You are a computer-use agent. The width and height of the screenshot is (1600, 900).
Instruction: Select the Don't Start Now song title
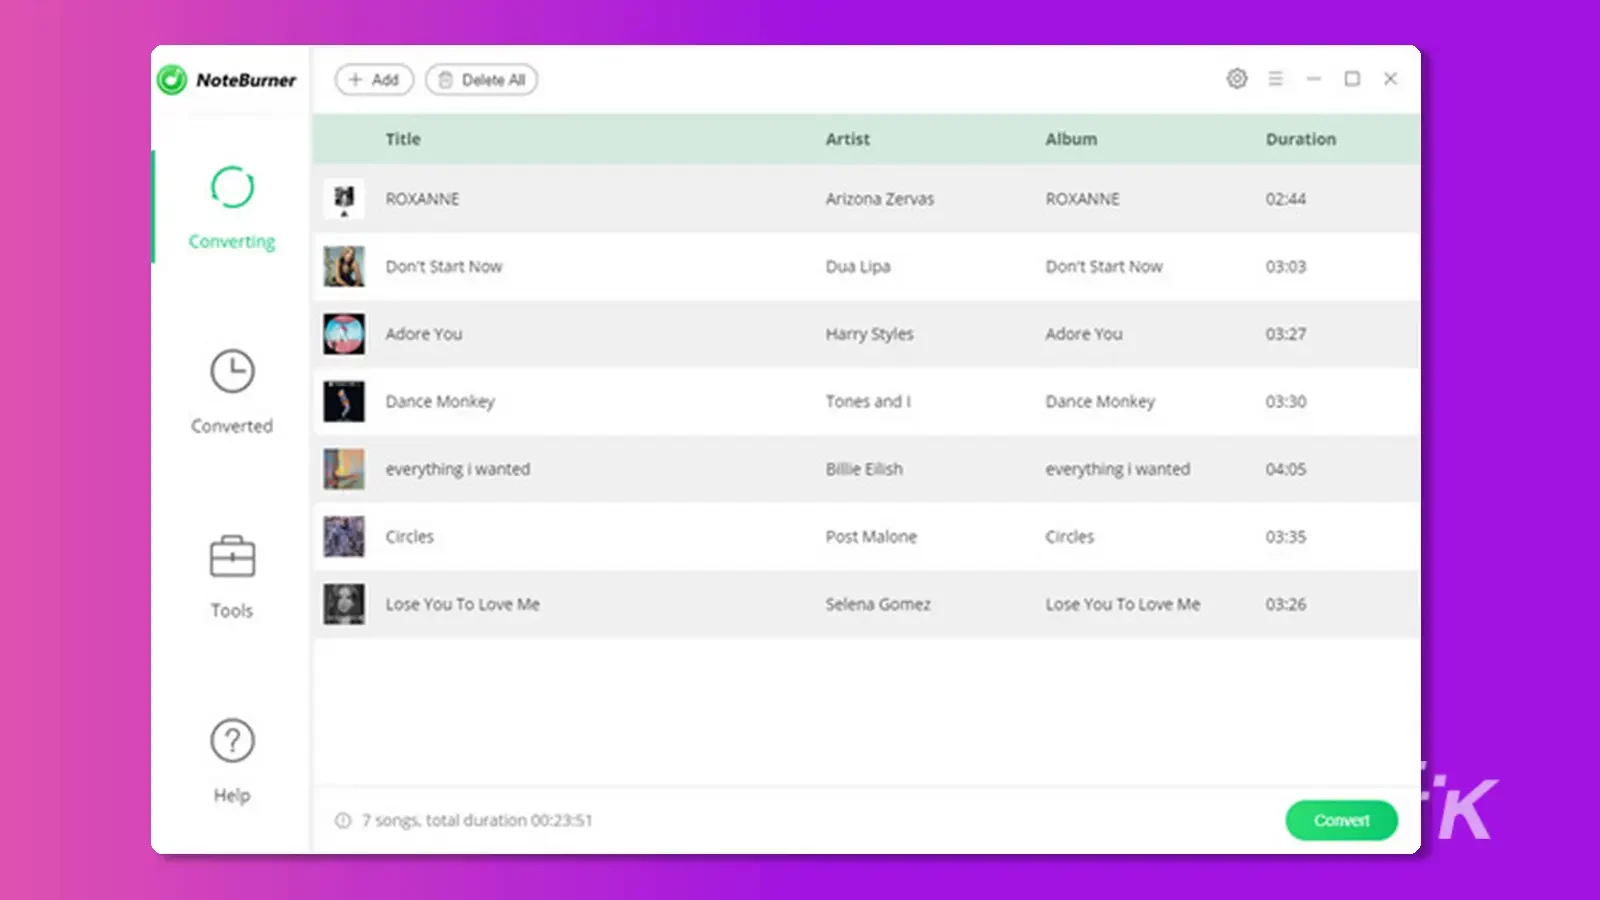tap(444, 266)
